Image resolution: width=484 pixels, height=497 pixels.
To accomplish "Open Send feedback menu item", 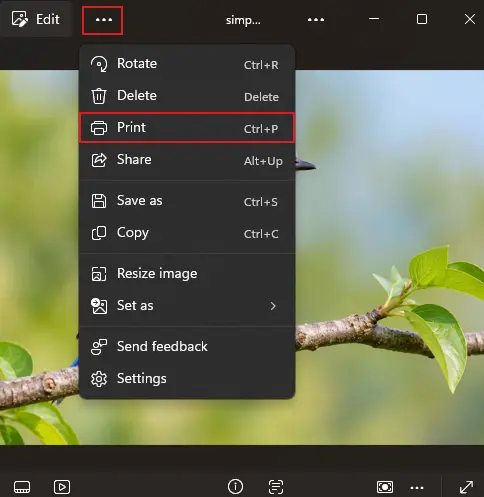I will (187, 347).
